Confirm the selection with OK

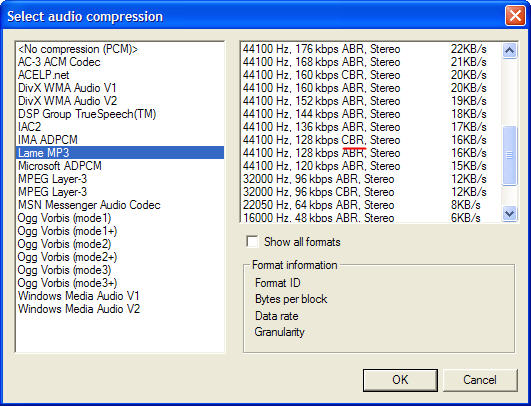(x=400, y=380)
